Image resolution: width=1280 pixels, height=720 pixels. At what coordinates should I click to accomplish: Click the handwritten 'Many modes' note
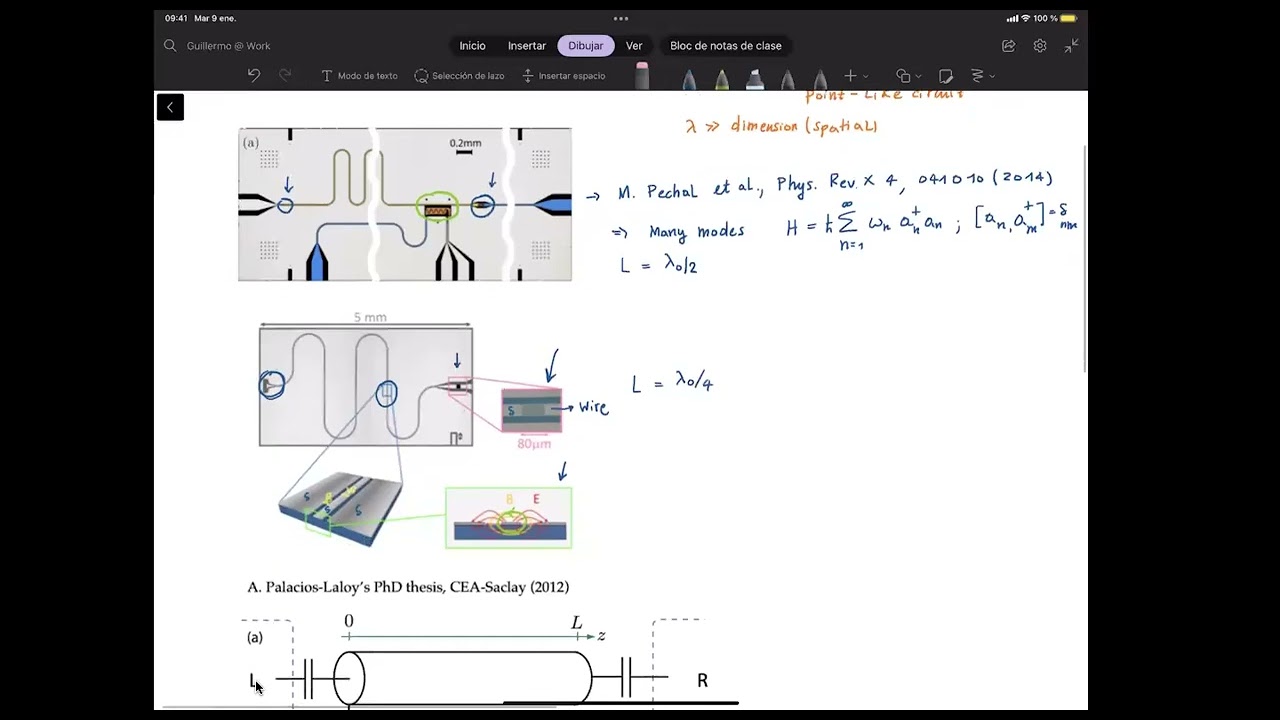(696, 231)
